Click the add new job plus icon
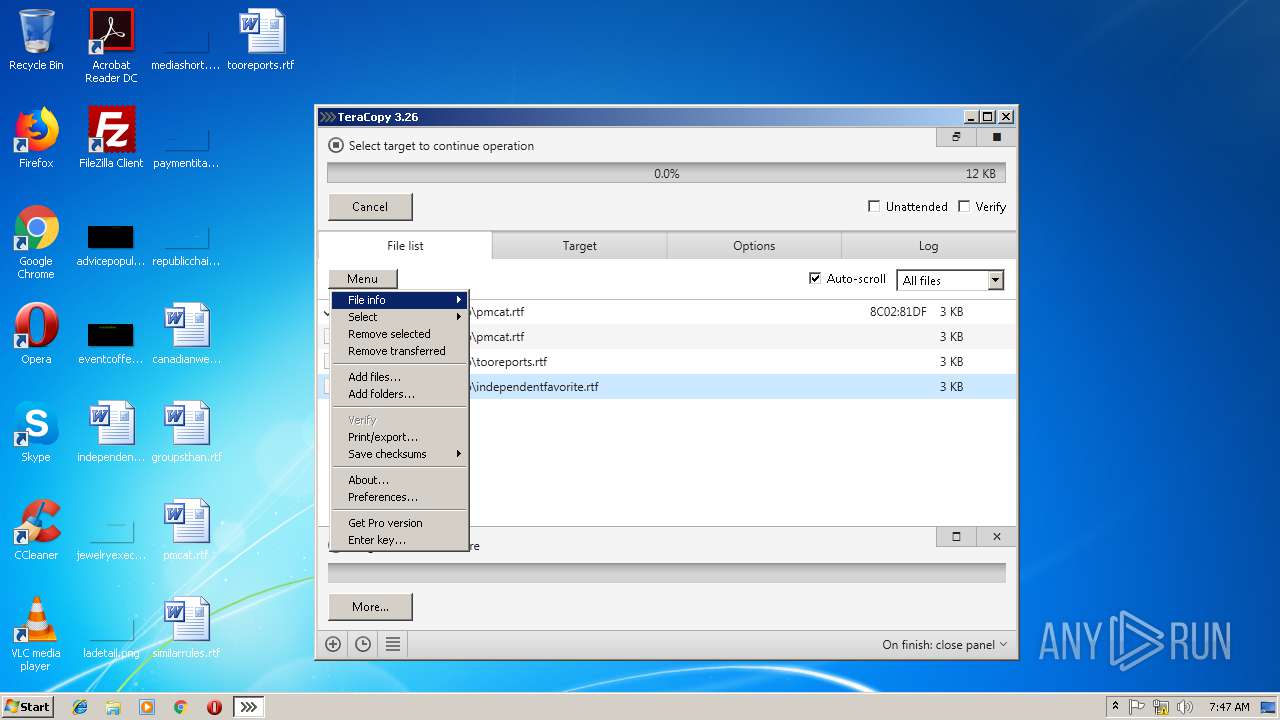This screenshot has height=720, width=1280. (333, 645)
